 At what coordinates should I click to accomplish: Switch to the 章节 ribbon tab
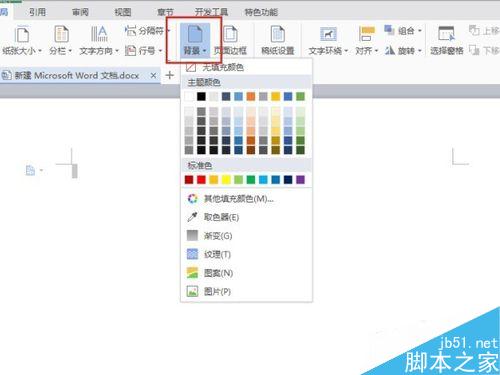click(x=166, y=12)
